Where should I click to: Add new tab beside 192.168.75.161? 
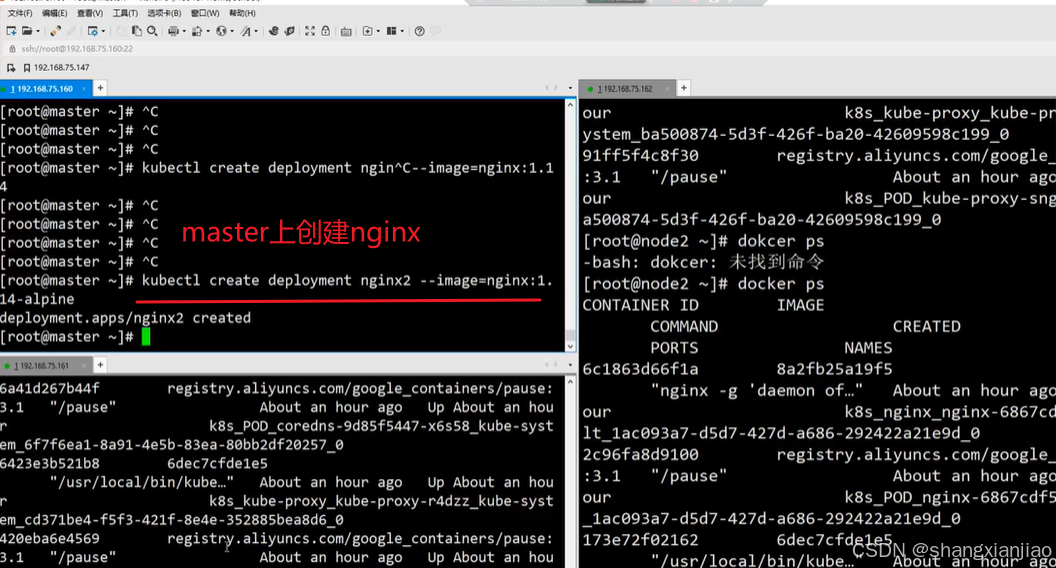click(x=100, y=365)
